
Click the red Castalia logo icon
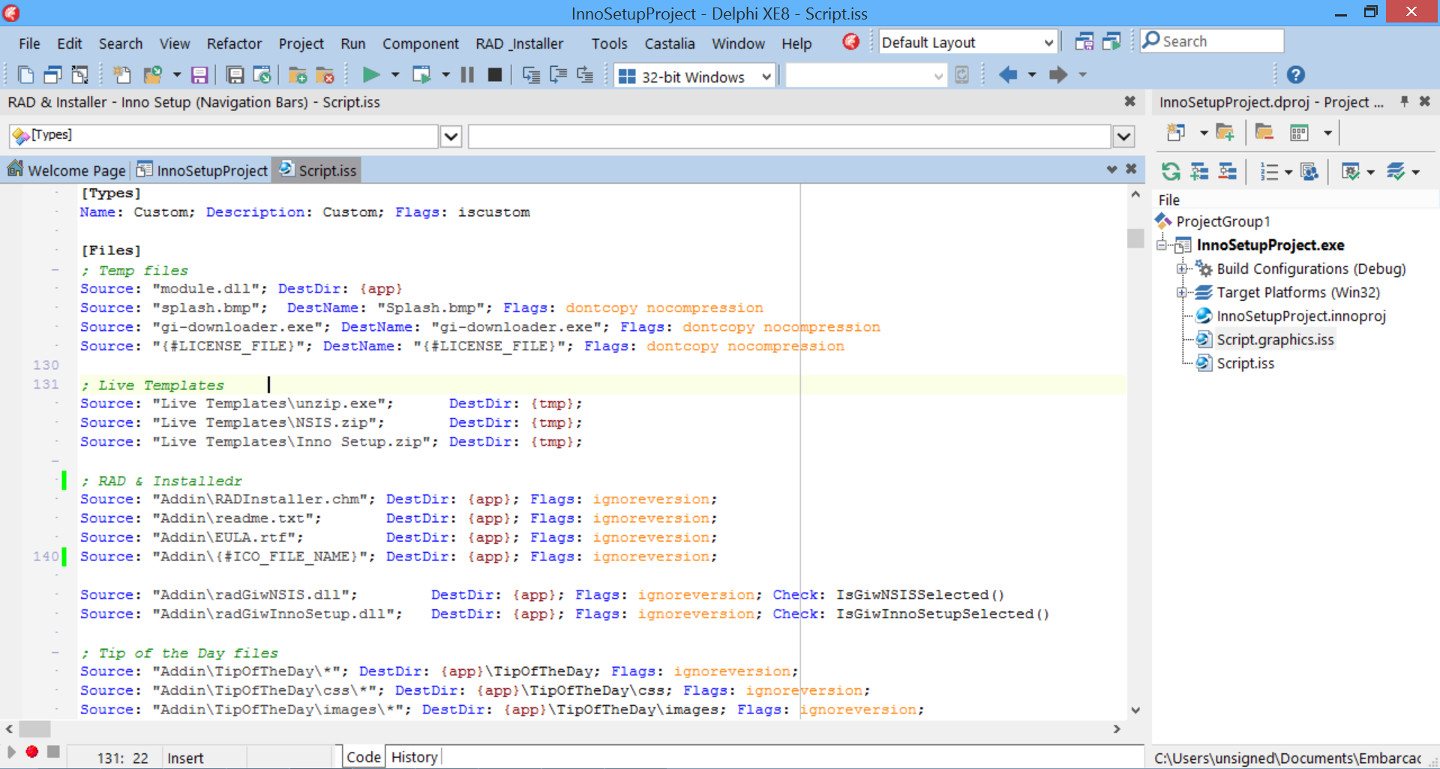pos(851,42)
